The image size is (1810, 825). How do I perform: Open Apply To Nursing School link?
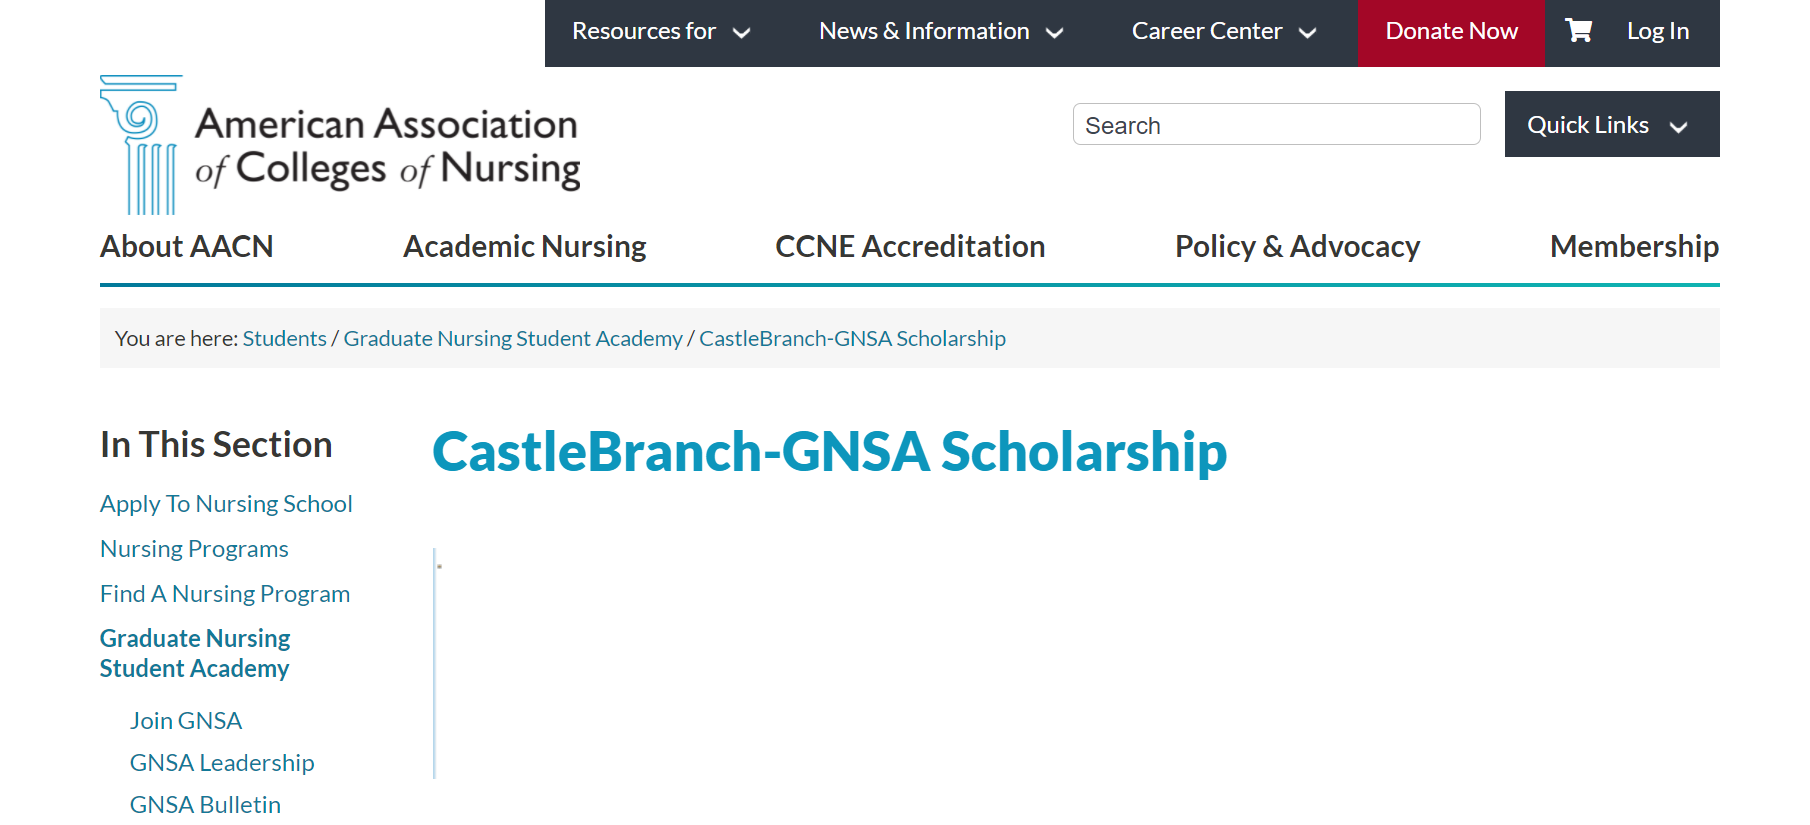point(226,504)
